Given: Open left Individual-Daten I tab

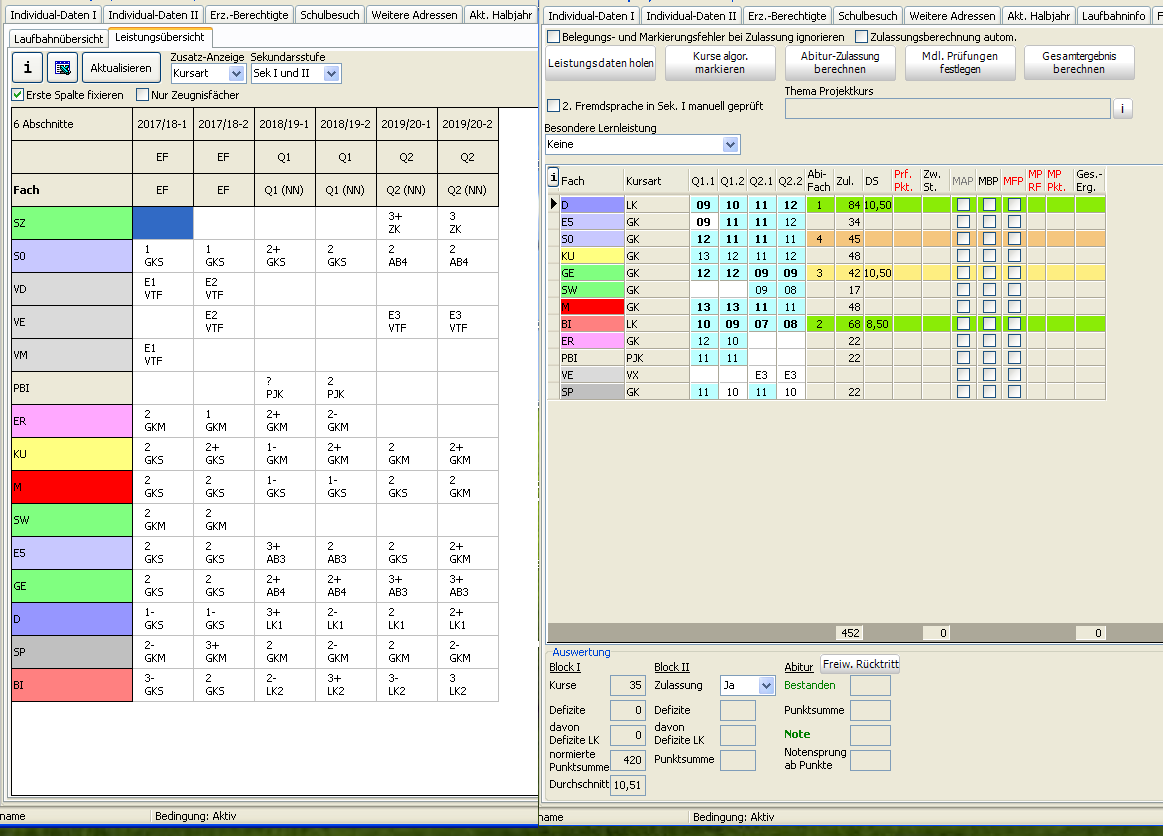Looking at the screenshot, I should click(53, 15).
